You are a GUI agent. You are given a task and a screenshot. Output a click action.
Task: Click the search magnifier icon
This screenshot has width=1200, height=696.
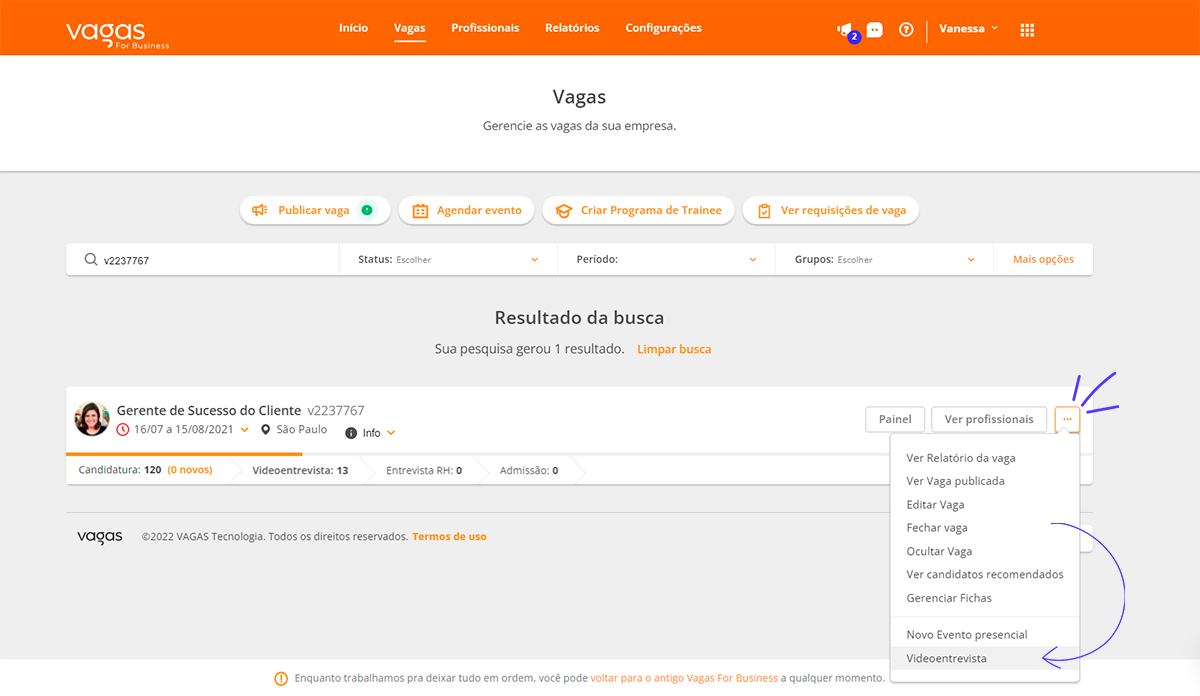(x=91, y=259)
